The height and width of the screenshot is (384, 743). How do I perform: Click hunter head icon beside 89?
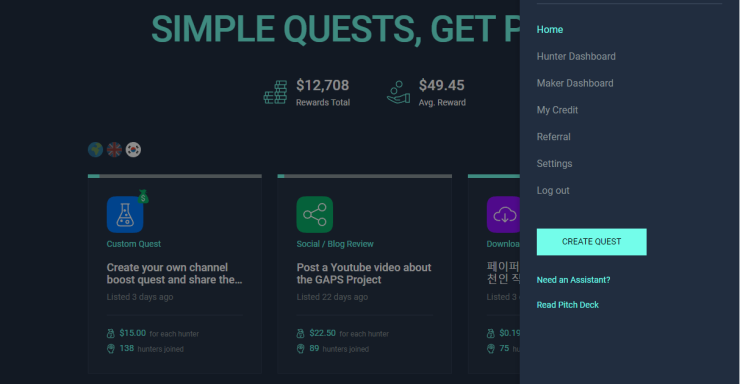(300, 349)
